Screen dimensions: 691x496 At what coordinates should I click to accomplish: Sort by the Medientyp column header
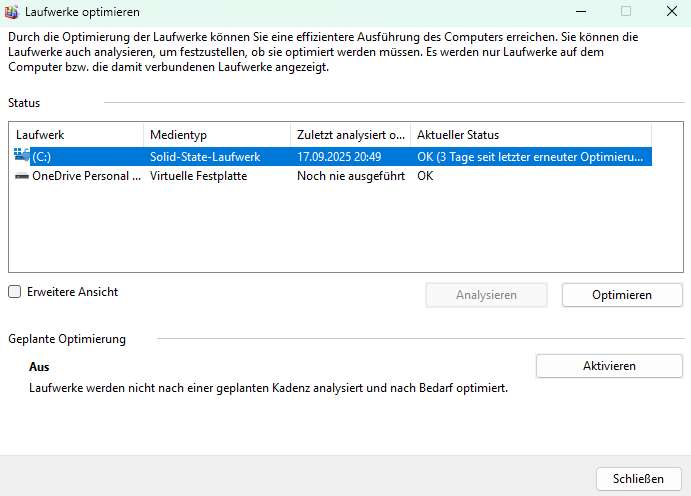click(x=216, y=135)
